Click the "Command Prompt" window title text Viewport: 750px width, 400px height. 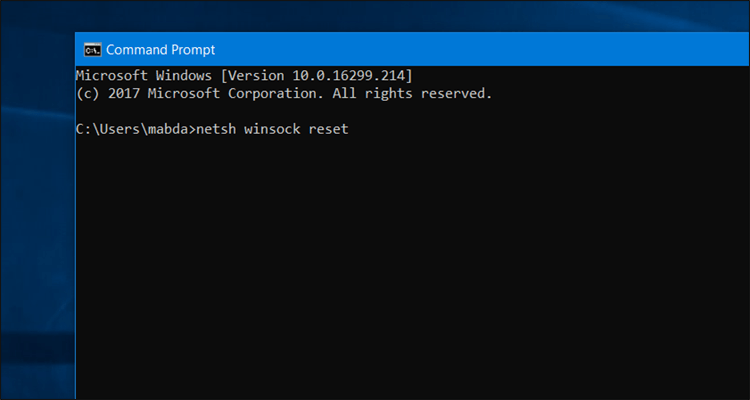pos(160,49)
